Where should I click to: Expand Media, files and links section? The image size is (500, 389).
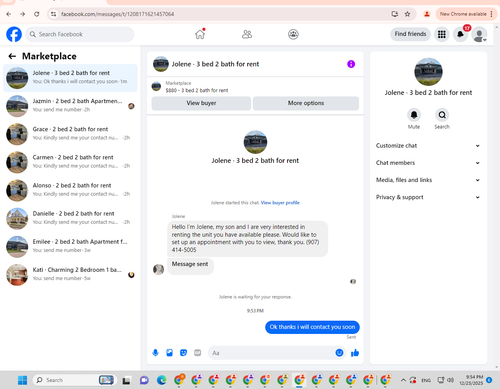428,180
